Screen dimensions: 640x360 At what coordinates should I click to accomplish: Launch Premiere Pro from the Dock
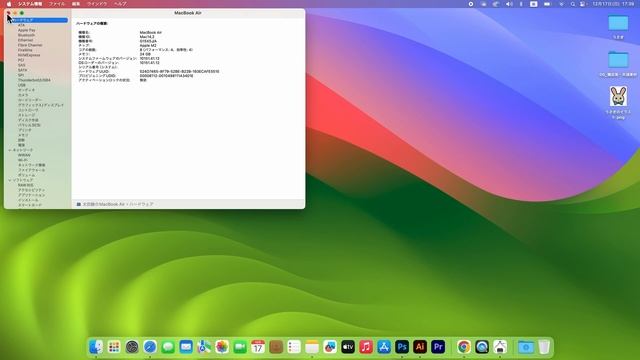438,347
